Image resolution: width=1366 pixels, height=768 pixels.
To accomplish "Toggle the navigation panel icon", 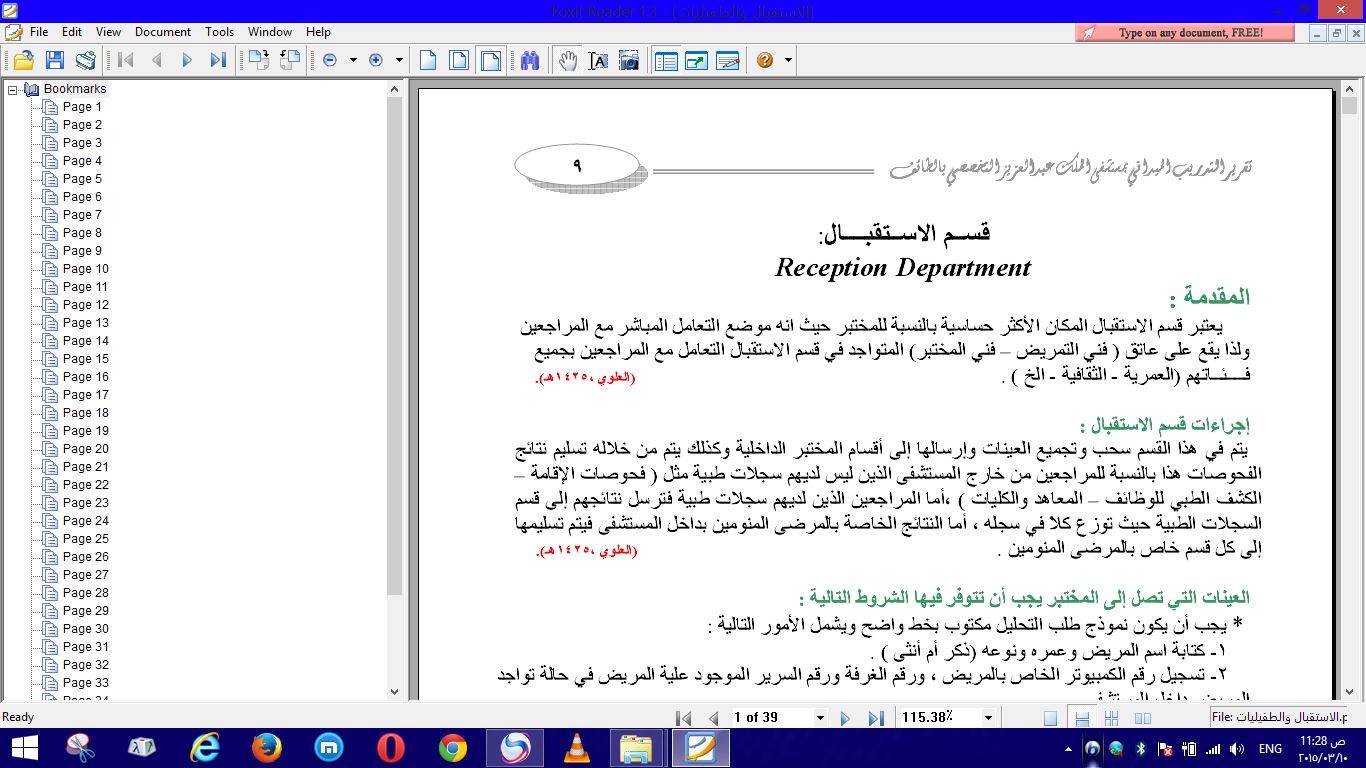I will pyautogui.click(x=666, y=61).
